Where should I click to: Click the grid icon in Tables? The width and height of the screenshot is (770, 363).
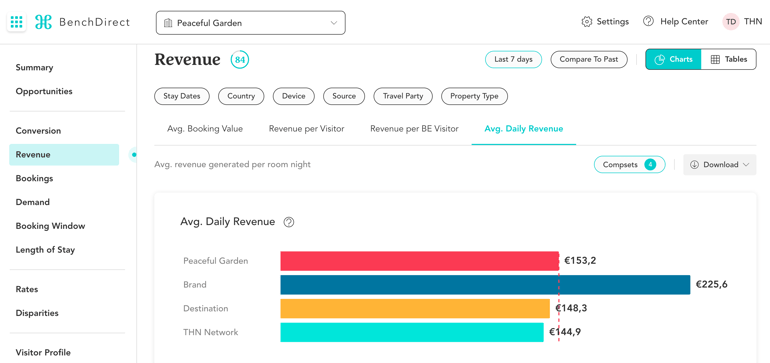click(x=715, y=59)
